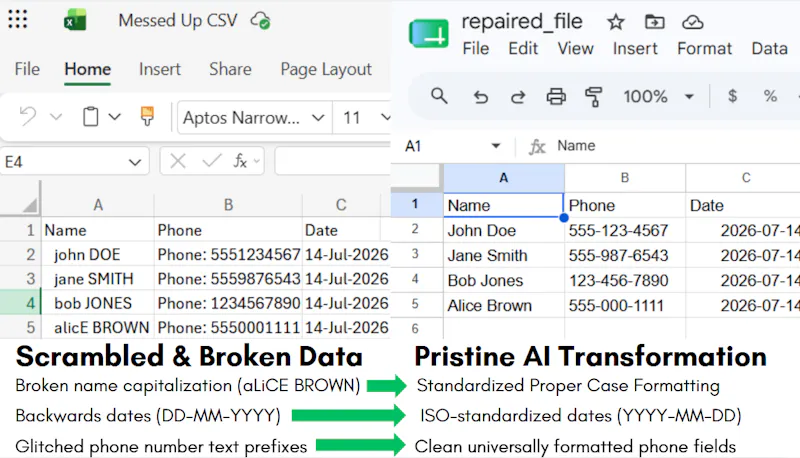
Task: Expand the A1 name box dropdown in Sheets
Action: coord(495,146)
